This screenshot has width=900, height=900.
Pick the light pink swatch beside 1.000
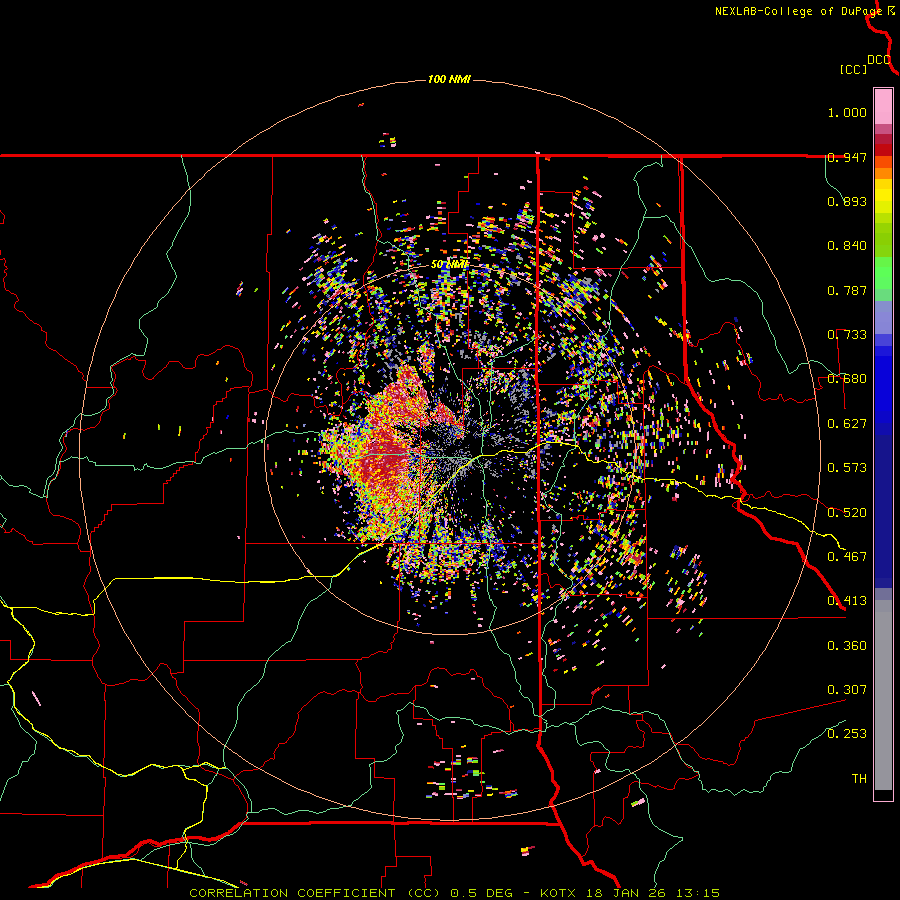point(883,107)
